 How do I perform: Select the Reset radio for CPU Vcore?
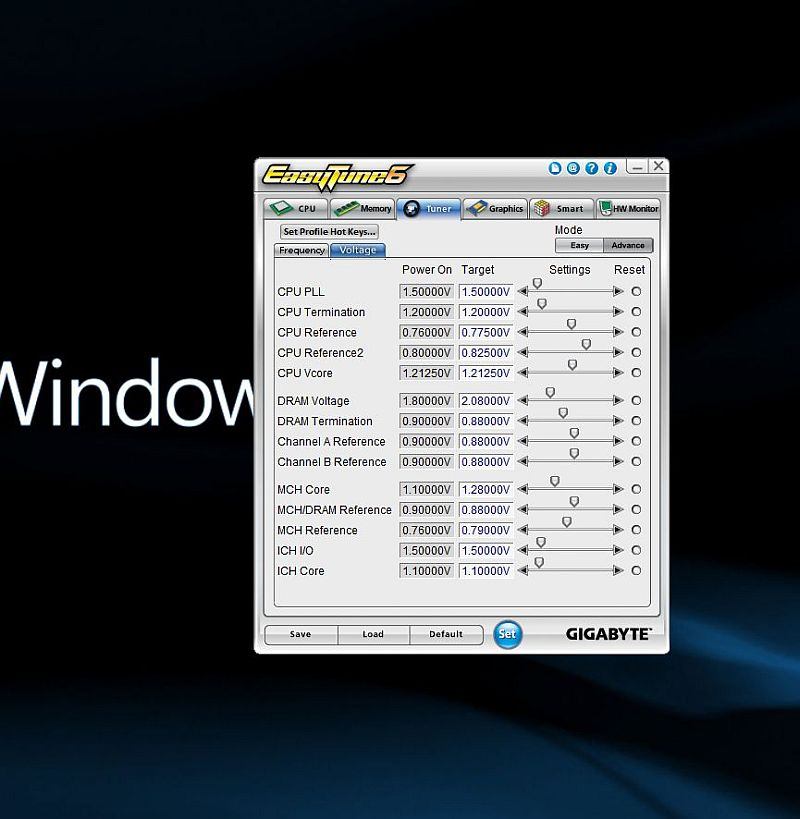(636, 373)
